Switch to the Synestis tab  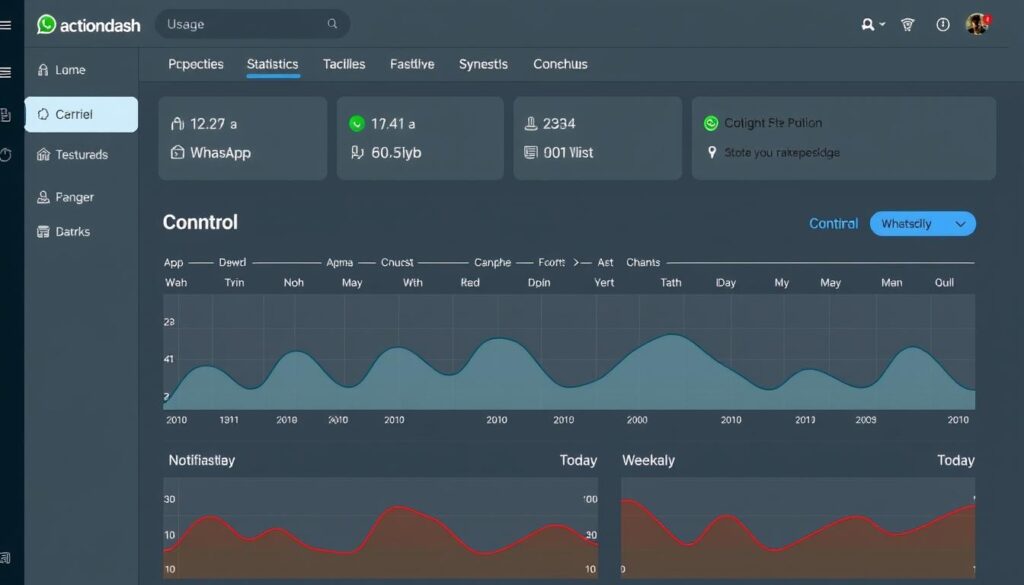coord(483,64)
